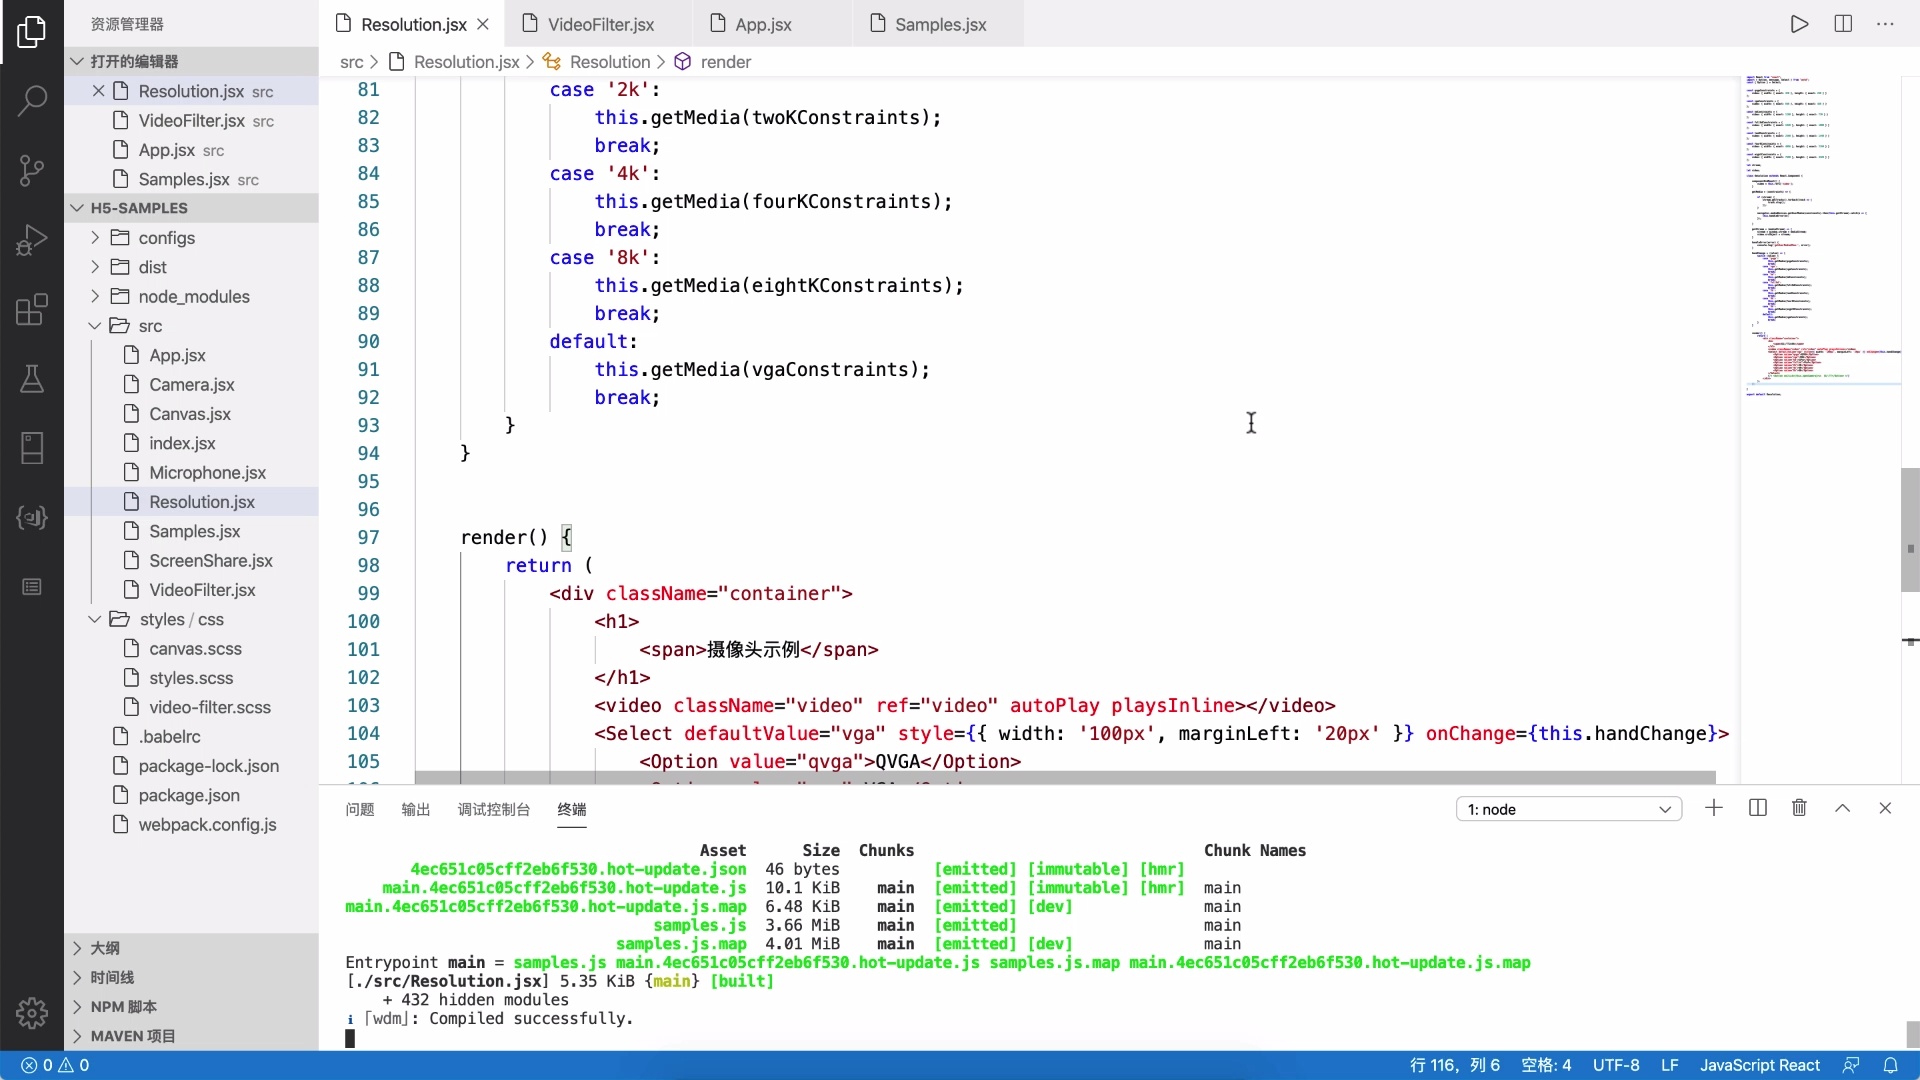Open the Run and Debug view
The image size is (1920, 1080).
pos(32,240)
